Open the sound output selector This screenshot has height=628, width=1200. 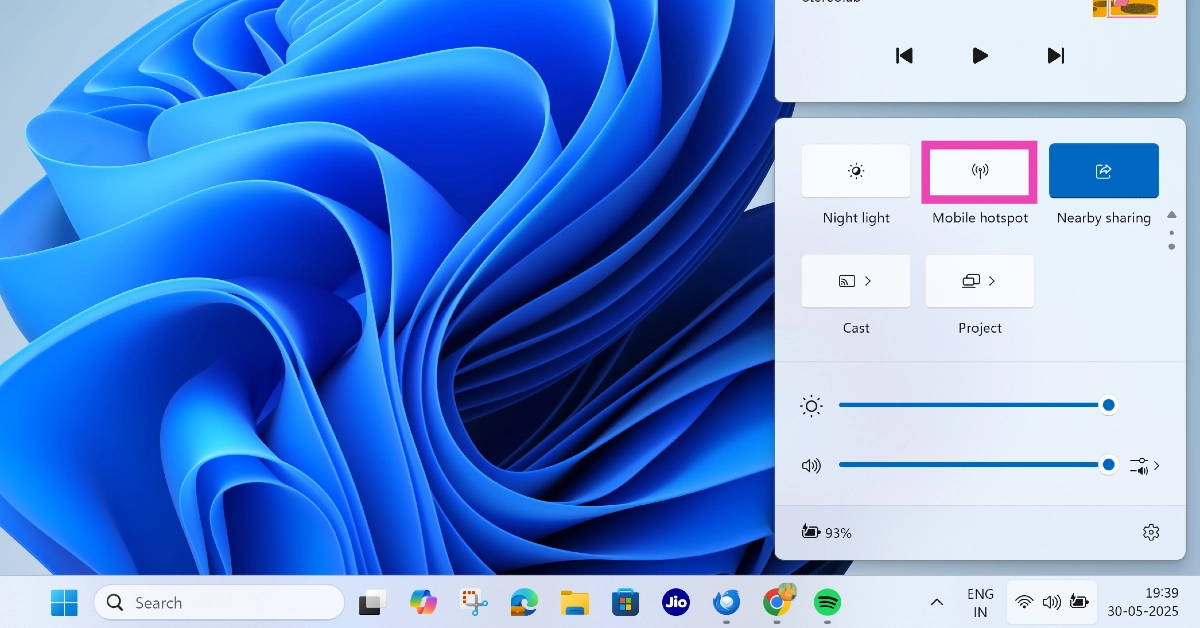pos(1144,465)
